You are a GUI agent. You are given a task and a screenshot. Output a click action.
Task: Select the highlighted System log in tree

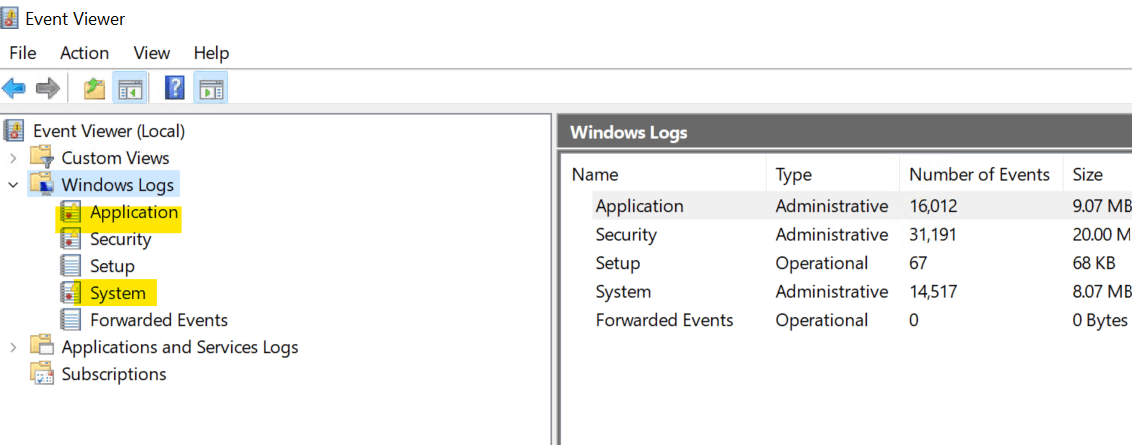pyautogui.click(x=118, y=293)
